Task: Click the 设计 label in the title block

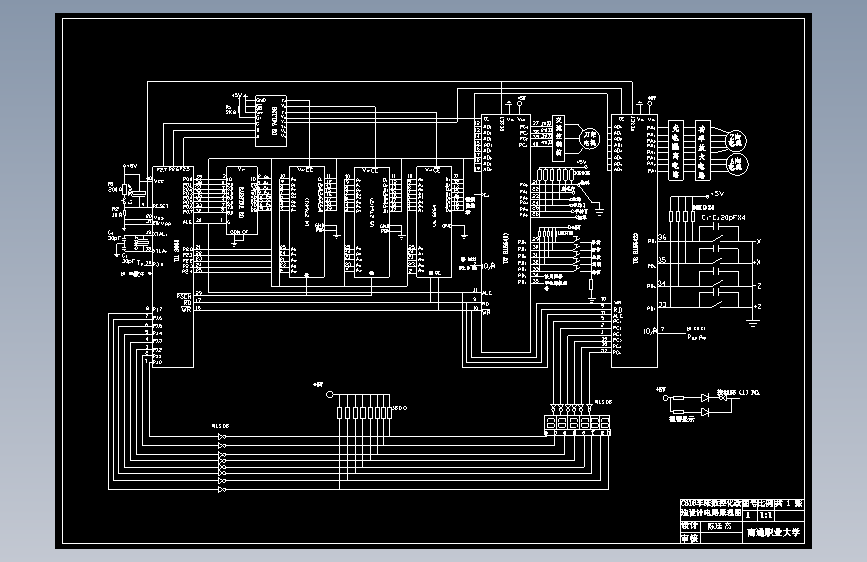Action: pos(690,526)
